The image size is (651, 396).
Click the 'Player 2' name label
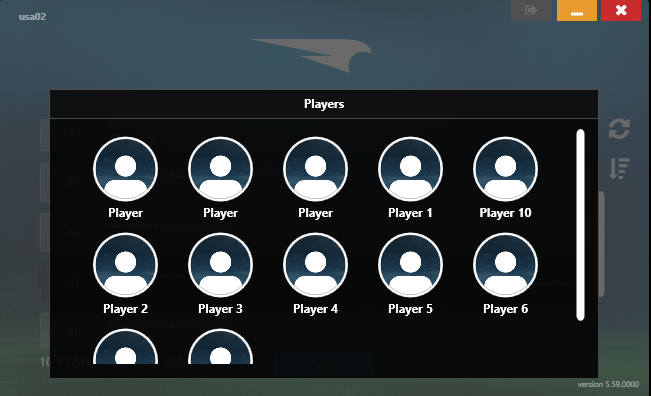pos(125,309)
